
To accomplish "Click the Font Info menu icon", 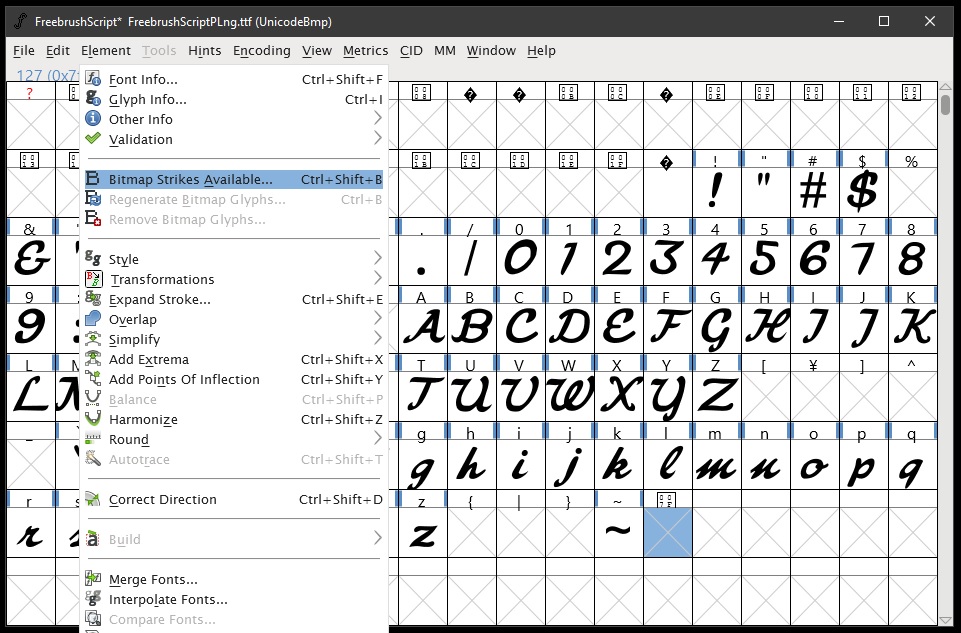I will pos(93,79).
